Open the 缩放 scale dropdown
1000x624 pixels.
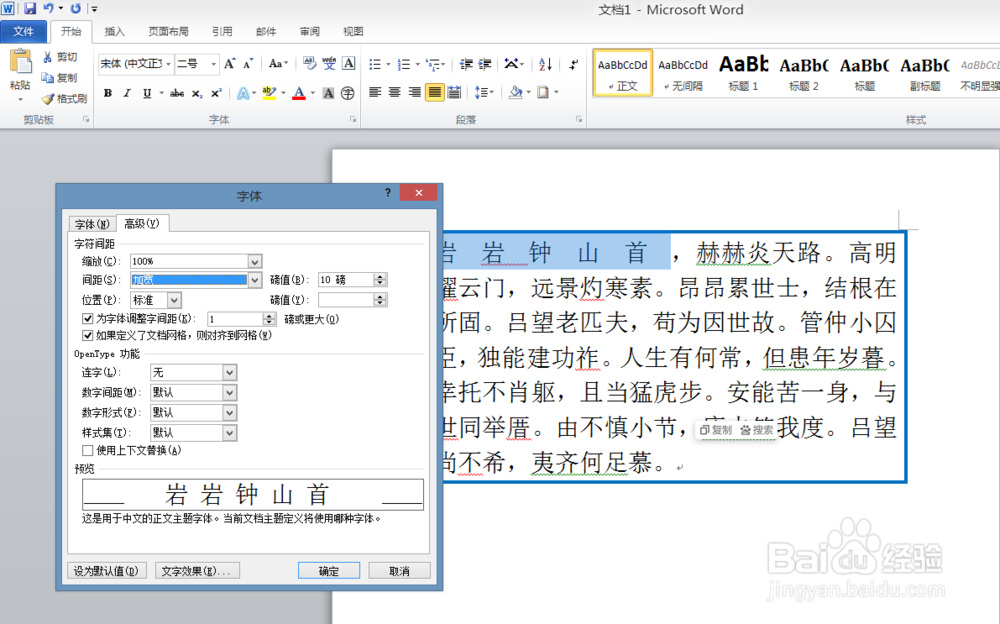(x=254, y=262)
